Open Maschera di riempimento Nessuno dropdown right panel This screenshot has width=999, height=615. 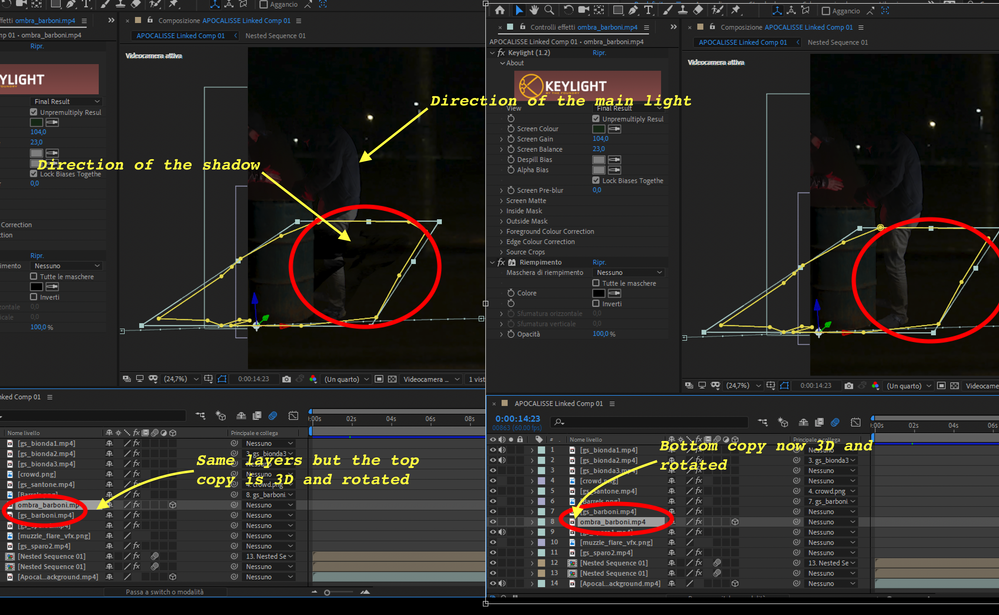pos(628,273)
